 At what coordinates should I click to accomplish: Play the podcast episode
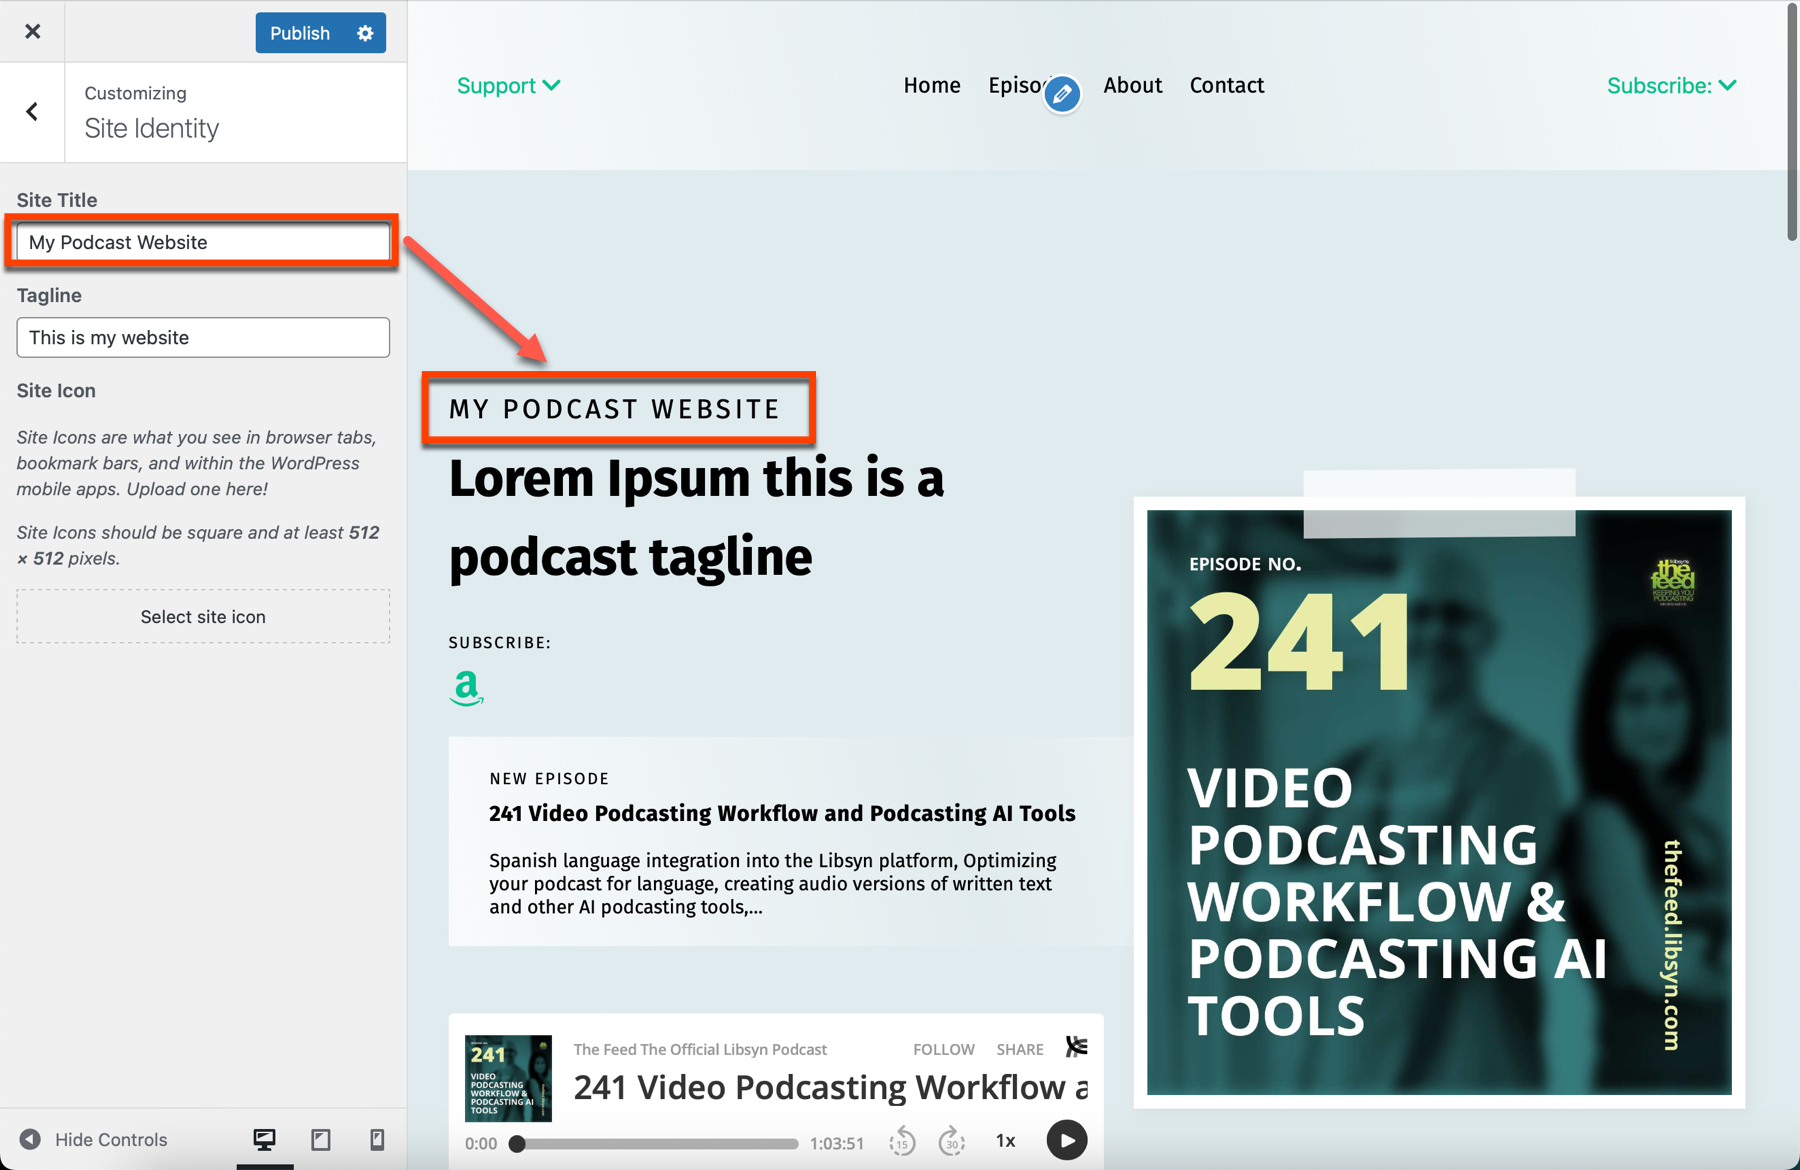pyautogui.click(x=1067, y=1140)
